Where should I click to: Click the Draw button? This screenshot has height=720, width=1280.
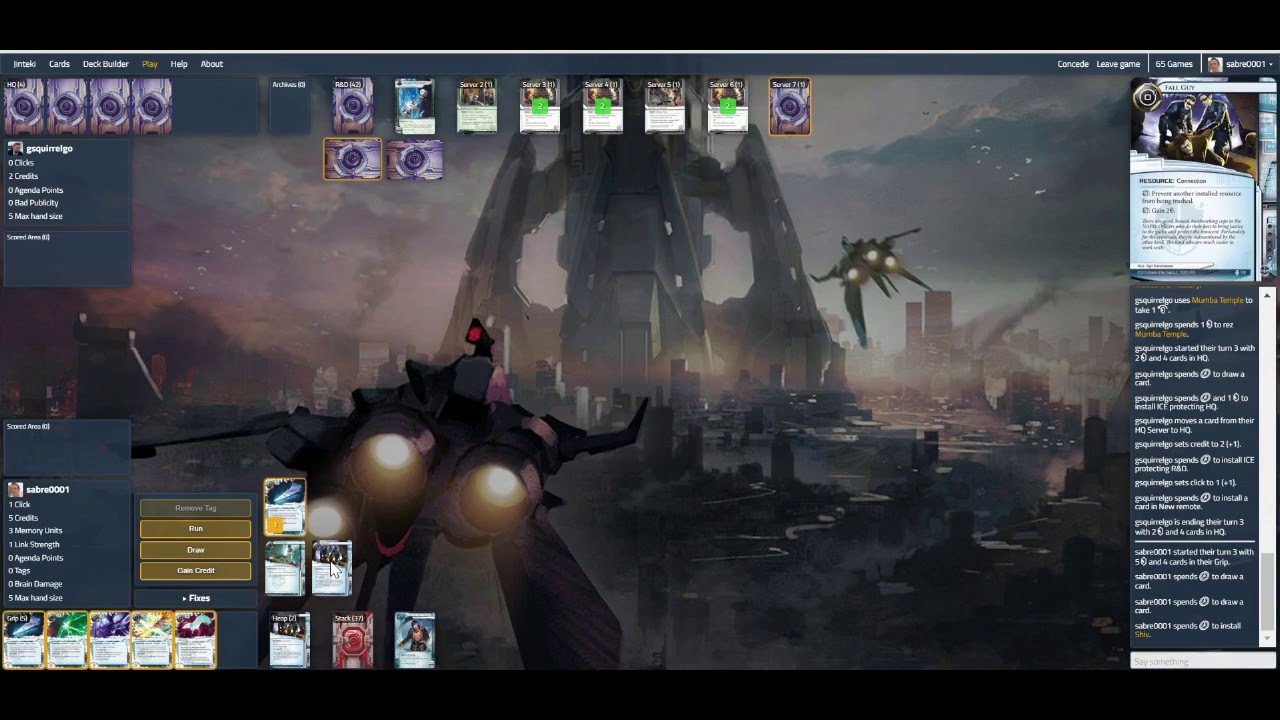(x=195, y=549)
